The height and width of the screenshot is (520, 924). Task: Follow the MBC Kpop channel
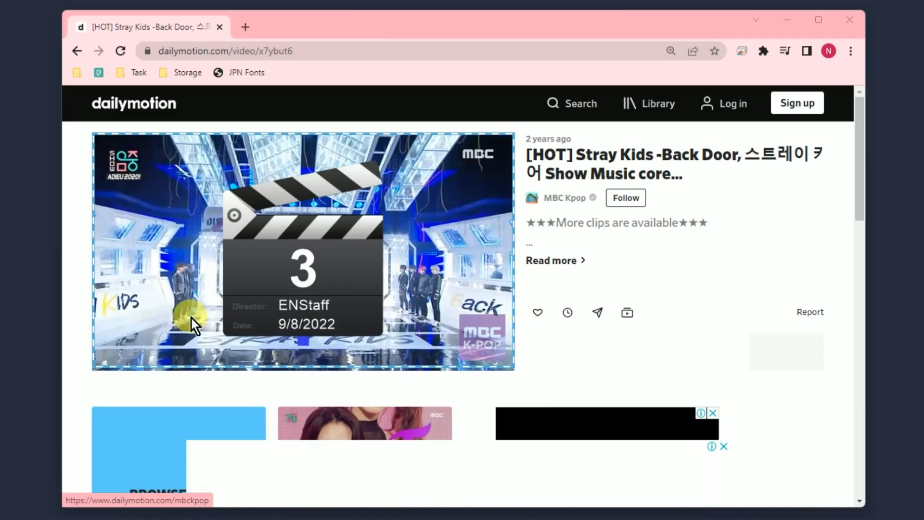(x=626, y=198)
